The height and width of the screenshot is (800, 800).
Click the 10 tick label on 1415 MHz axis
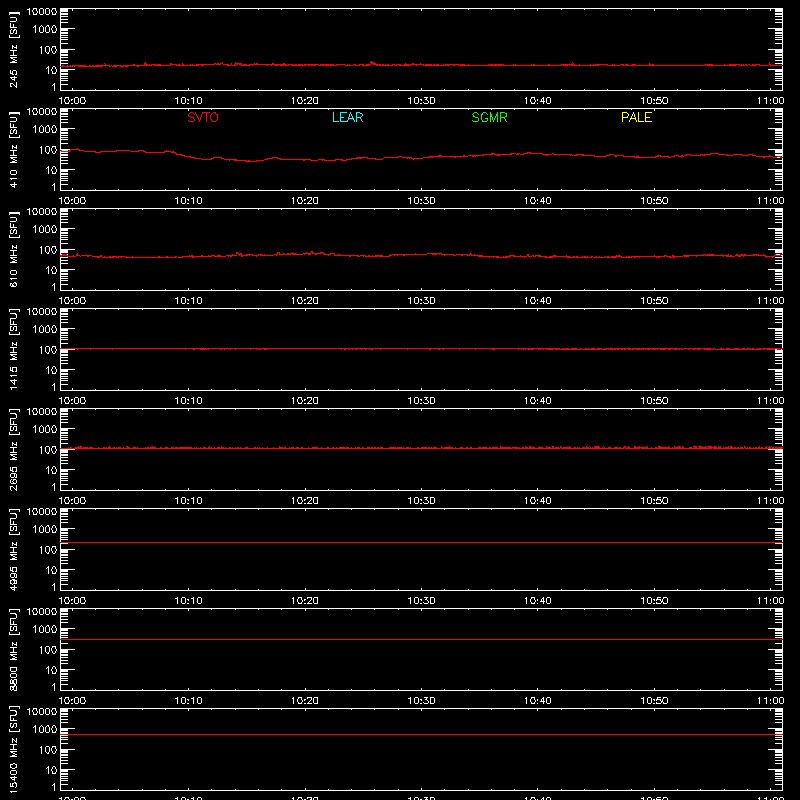pyautogui.click(x=51, y=370)
